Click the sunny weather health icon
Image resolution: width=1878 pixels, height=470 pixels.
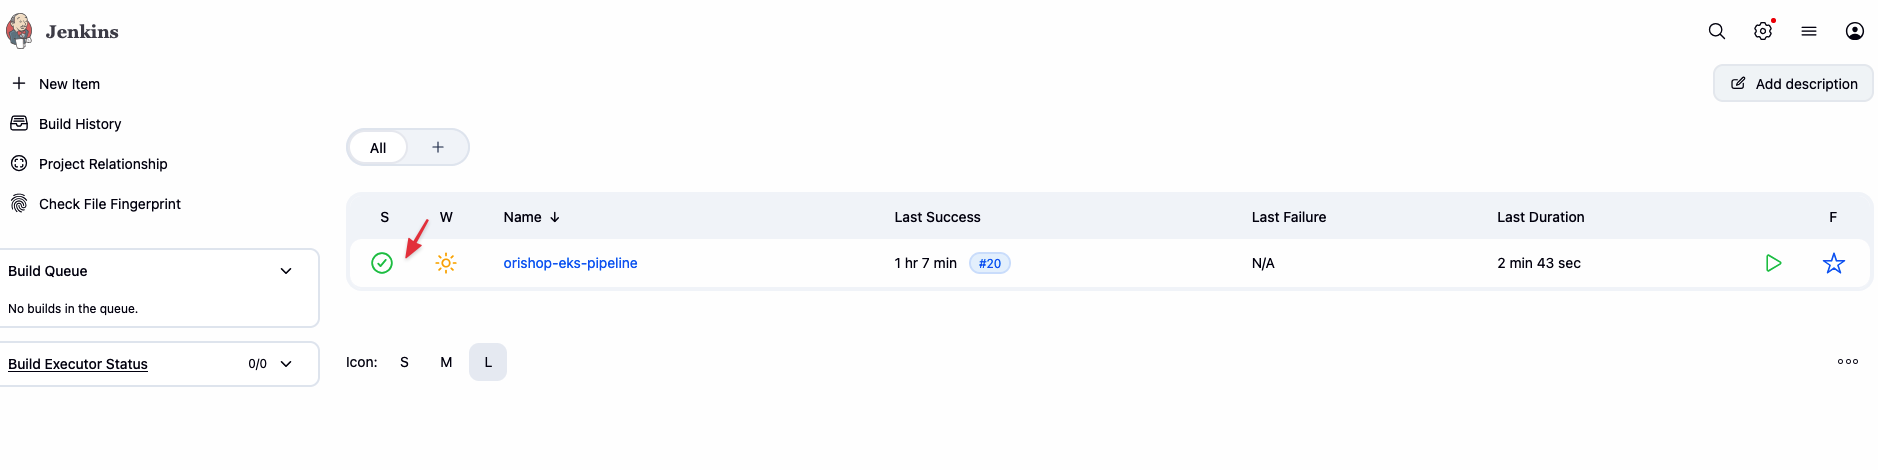tap(446, 263)
